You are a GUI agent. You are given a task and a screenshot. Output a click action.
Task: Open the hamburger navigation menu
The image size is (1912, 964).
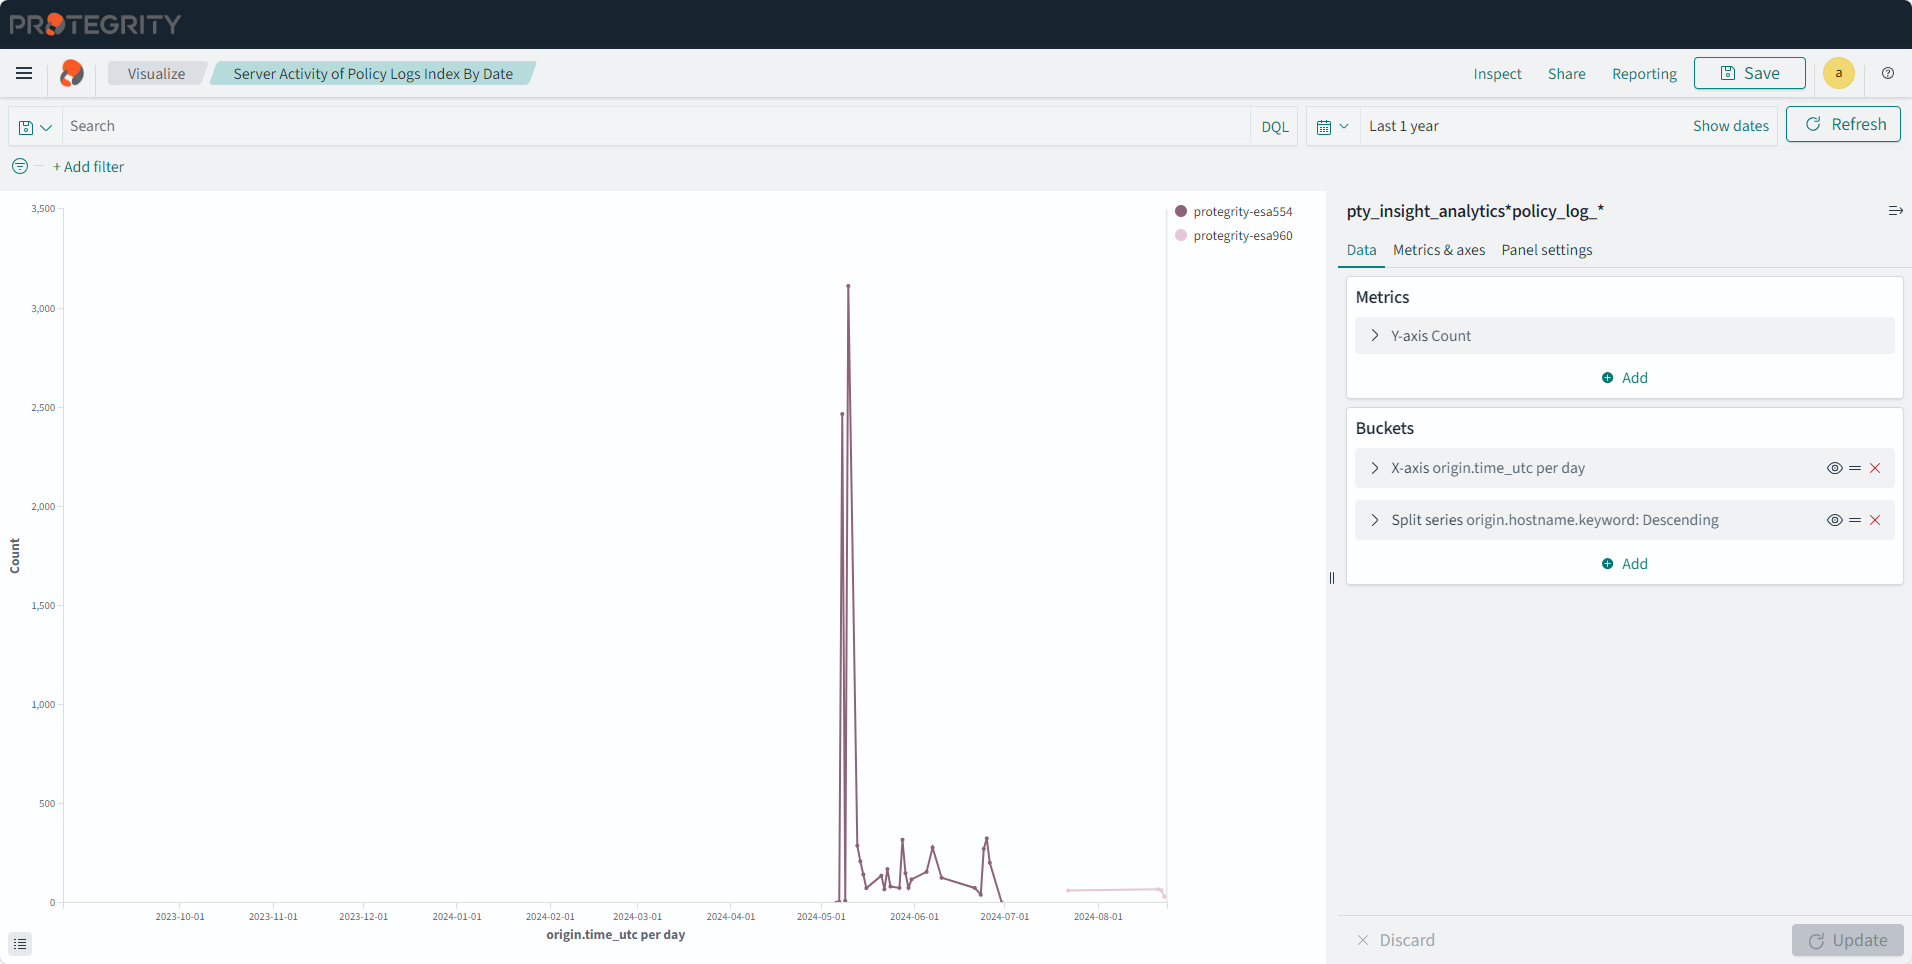click(24, 73)
